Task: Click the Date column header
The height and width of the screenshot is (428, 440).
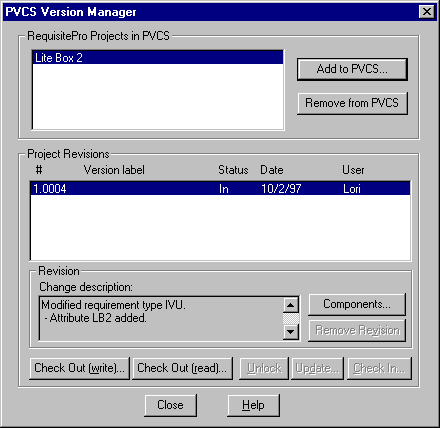Action: point(272,170)
